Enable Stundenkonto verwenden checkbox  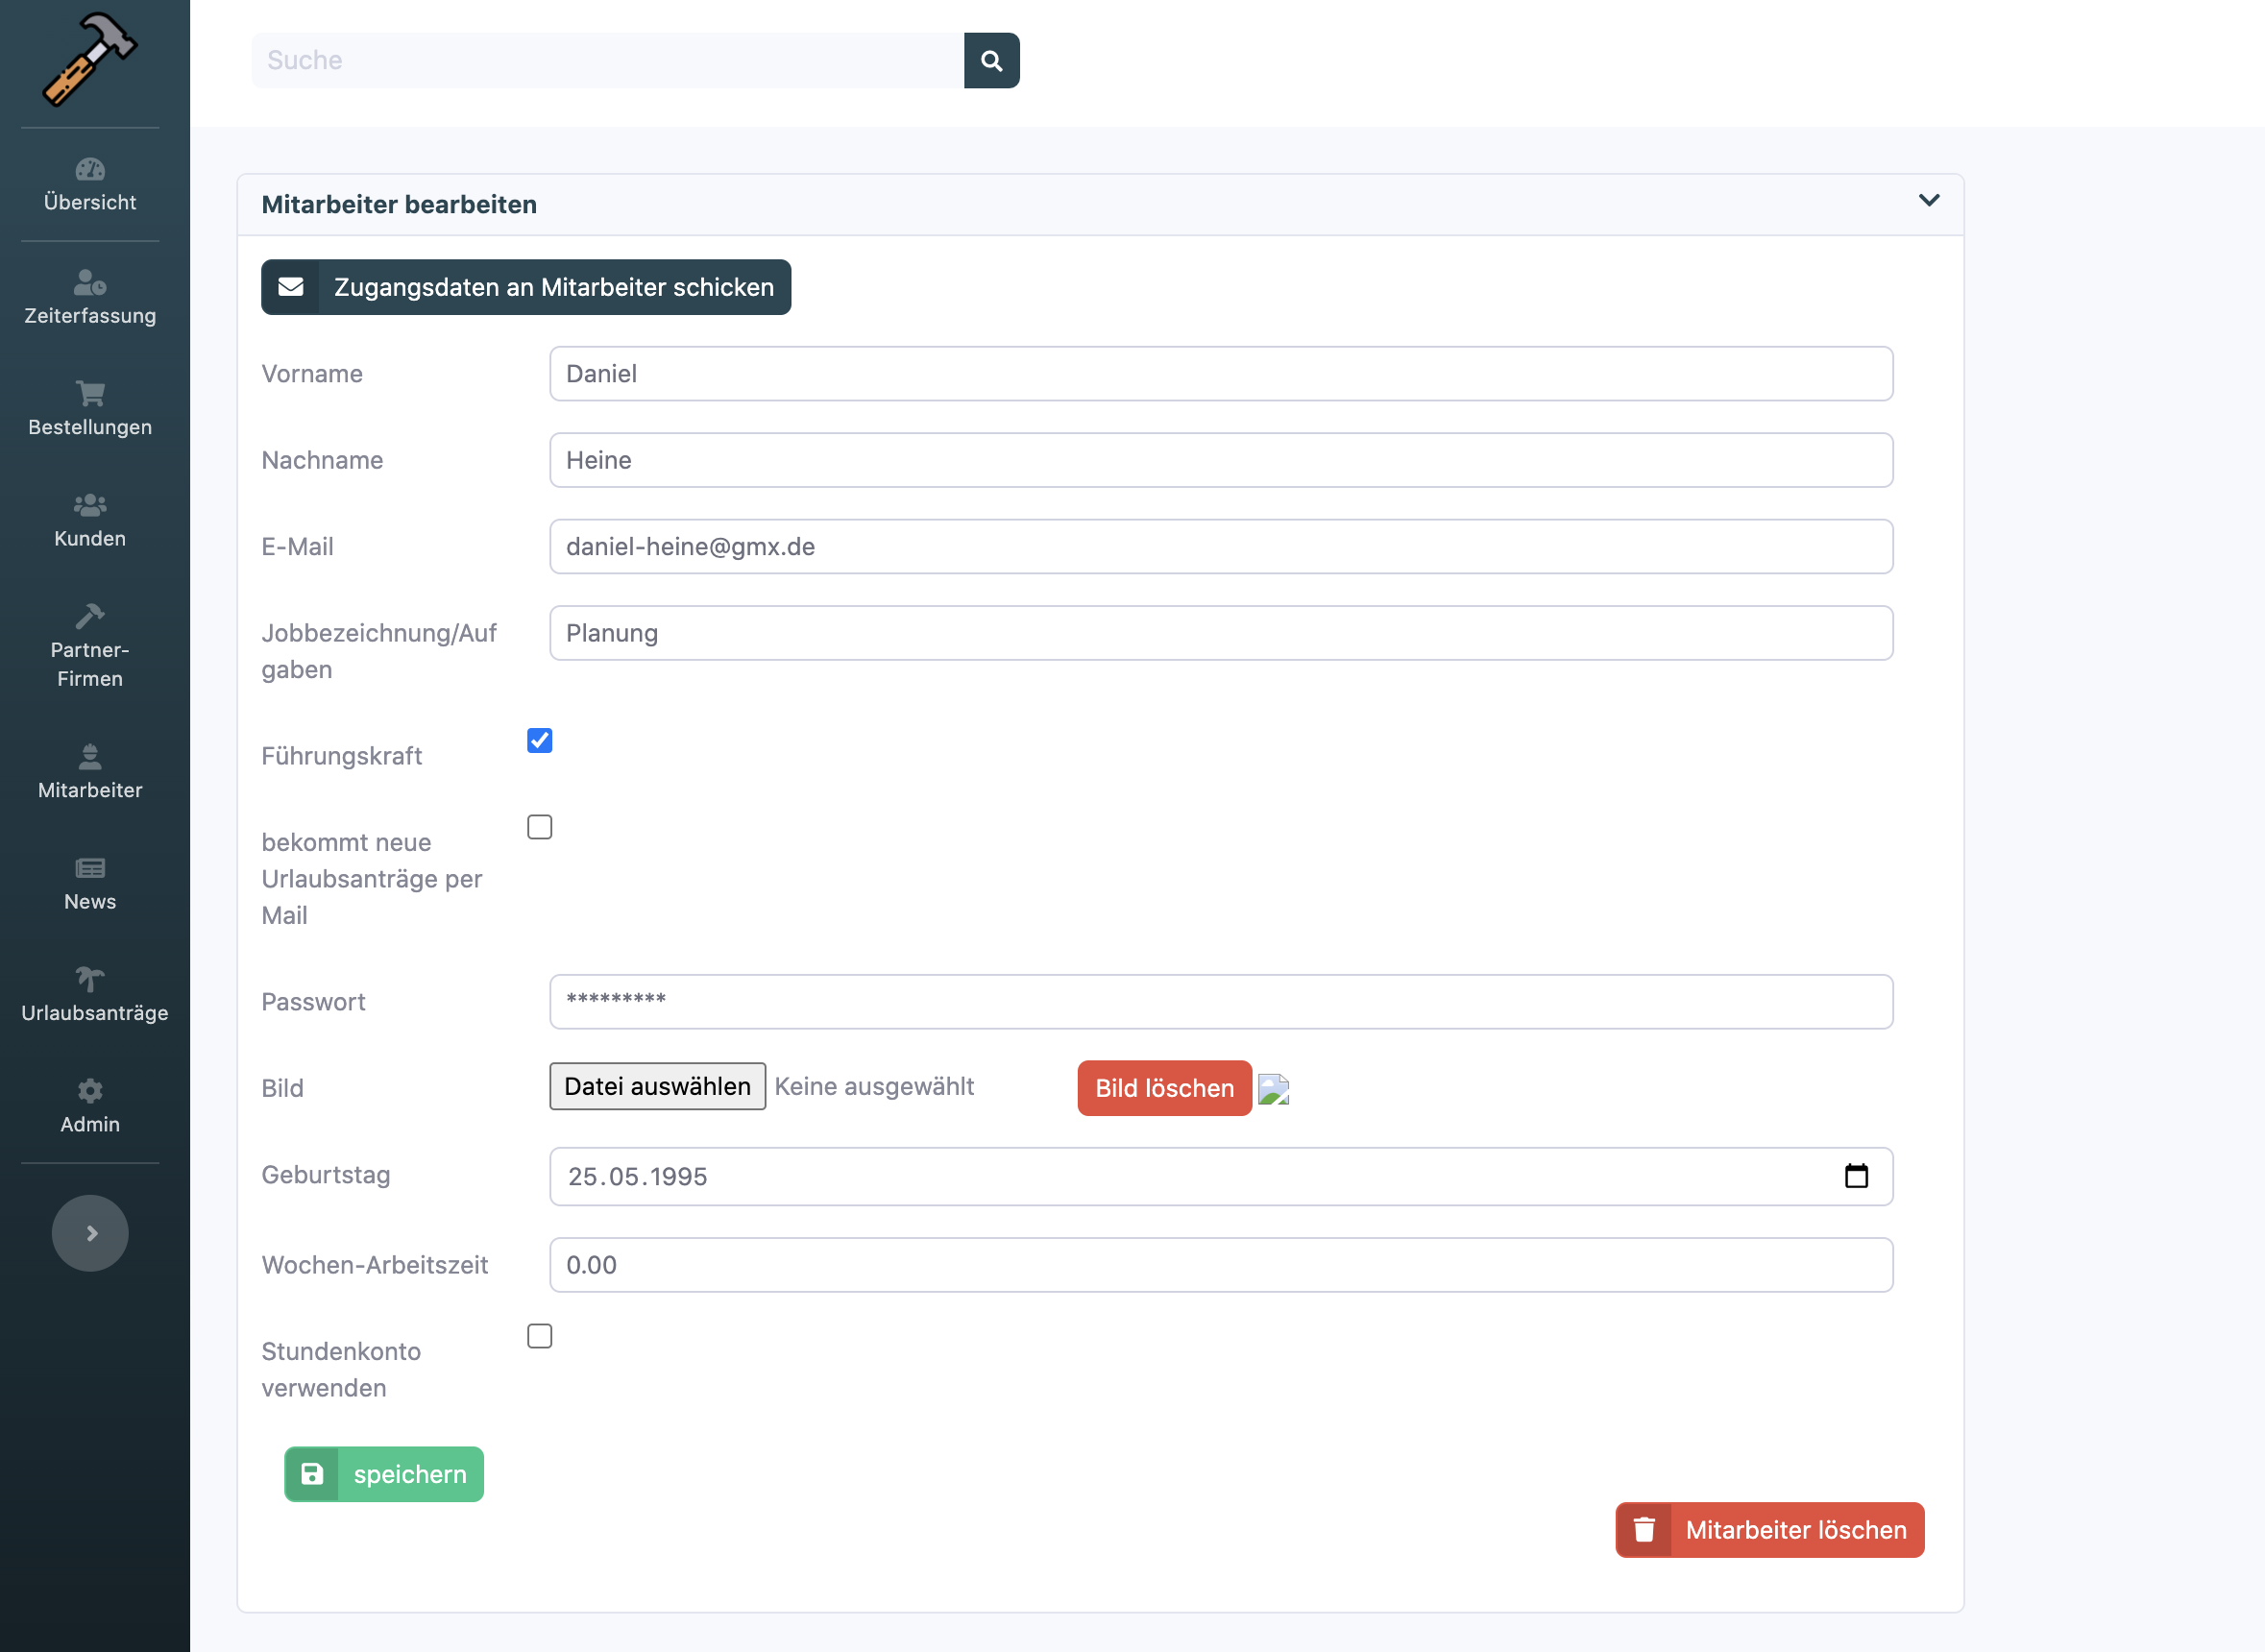pos(540,1336)
